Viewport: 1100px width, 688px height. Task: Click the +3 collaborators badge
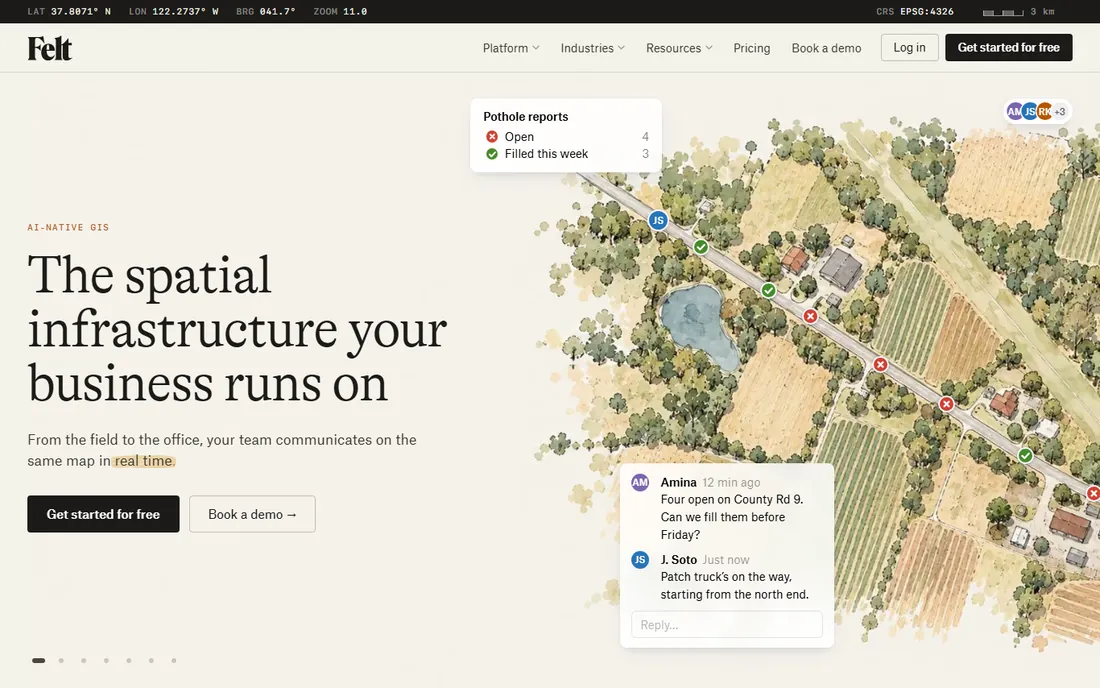tap(1059, 112)
